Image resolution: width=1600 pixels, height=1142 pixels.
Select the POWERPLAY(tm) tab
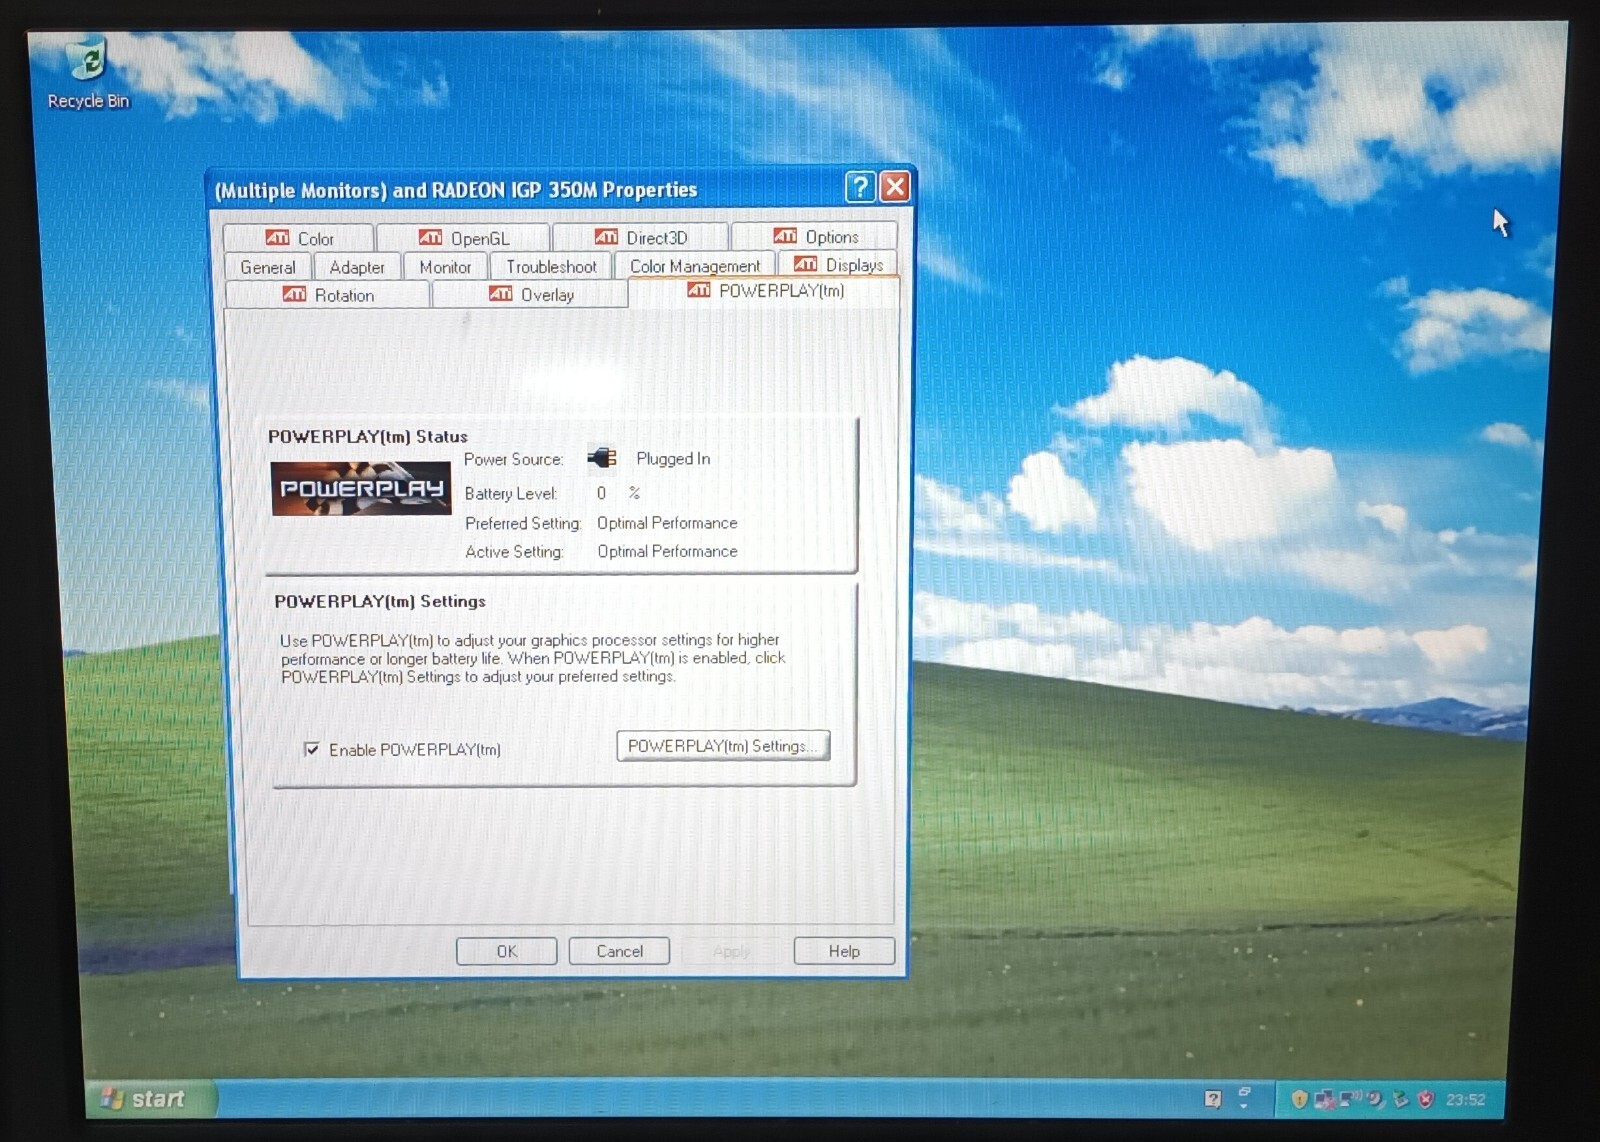[765, 291]
